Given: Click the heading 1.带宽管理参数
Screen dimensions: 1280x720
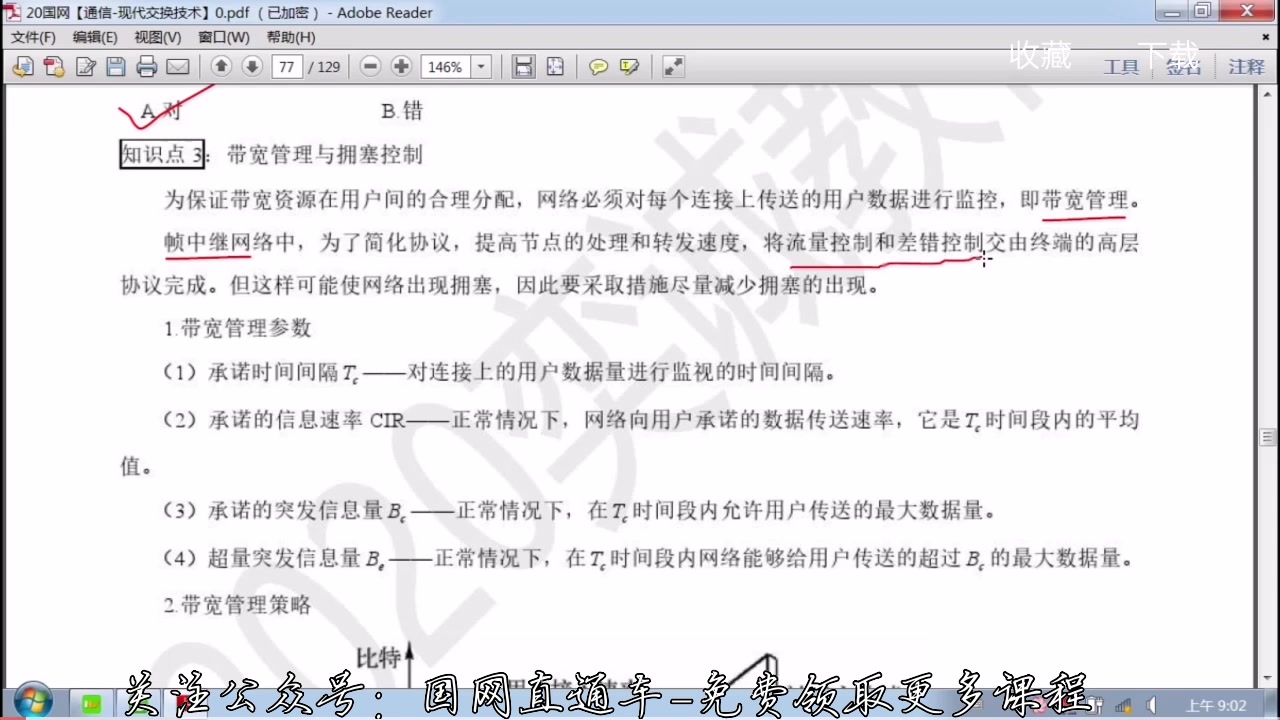Looking at the screenshot, I should (238, 328).
